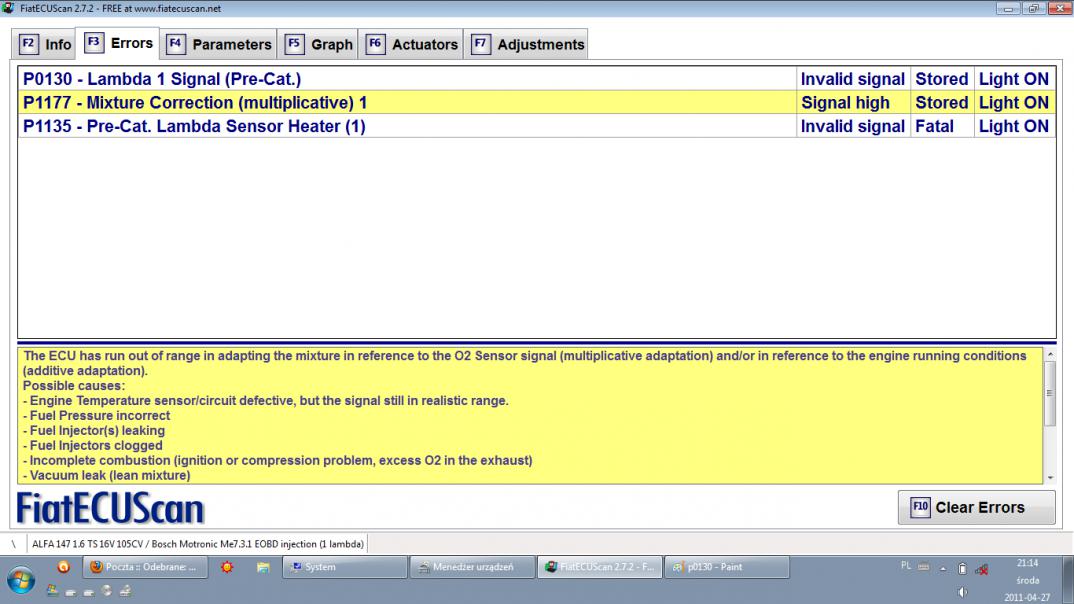Screen dimensions: 1074x604
Task: Click the F2 key icon on Info tab
Action: coord(28,44)
